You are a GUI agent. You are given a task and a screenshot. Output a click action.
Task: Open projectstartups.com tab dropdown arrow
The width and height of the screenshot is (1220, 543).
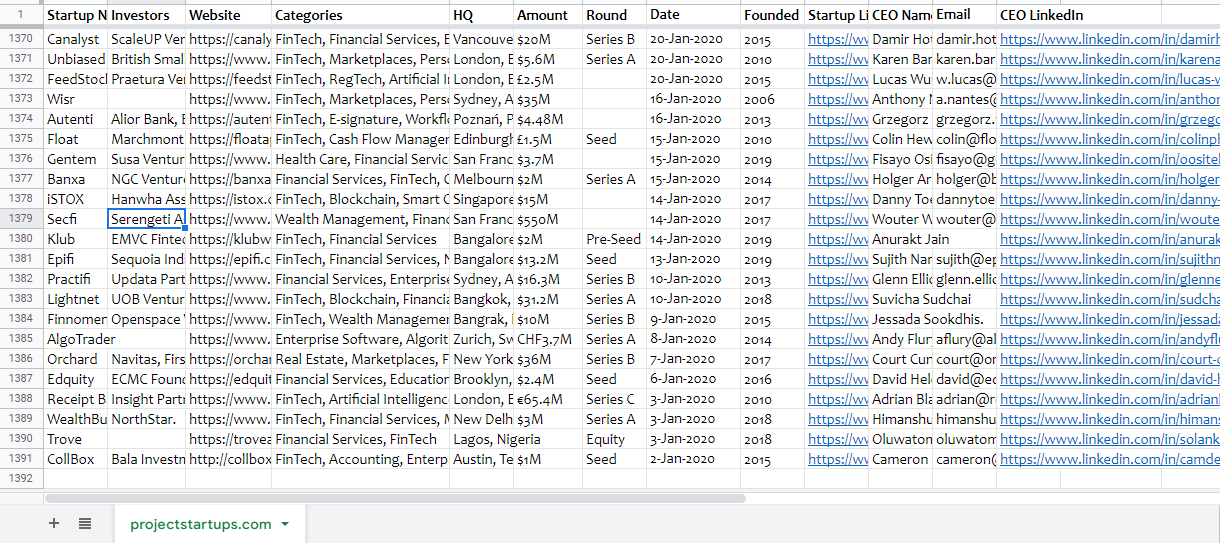coord(285,524)
